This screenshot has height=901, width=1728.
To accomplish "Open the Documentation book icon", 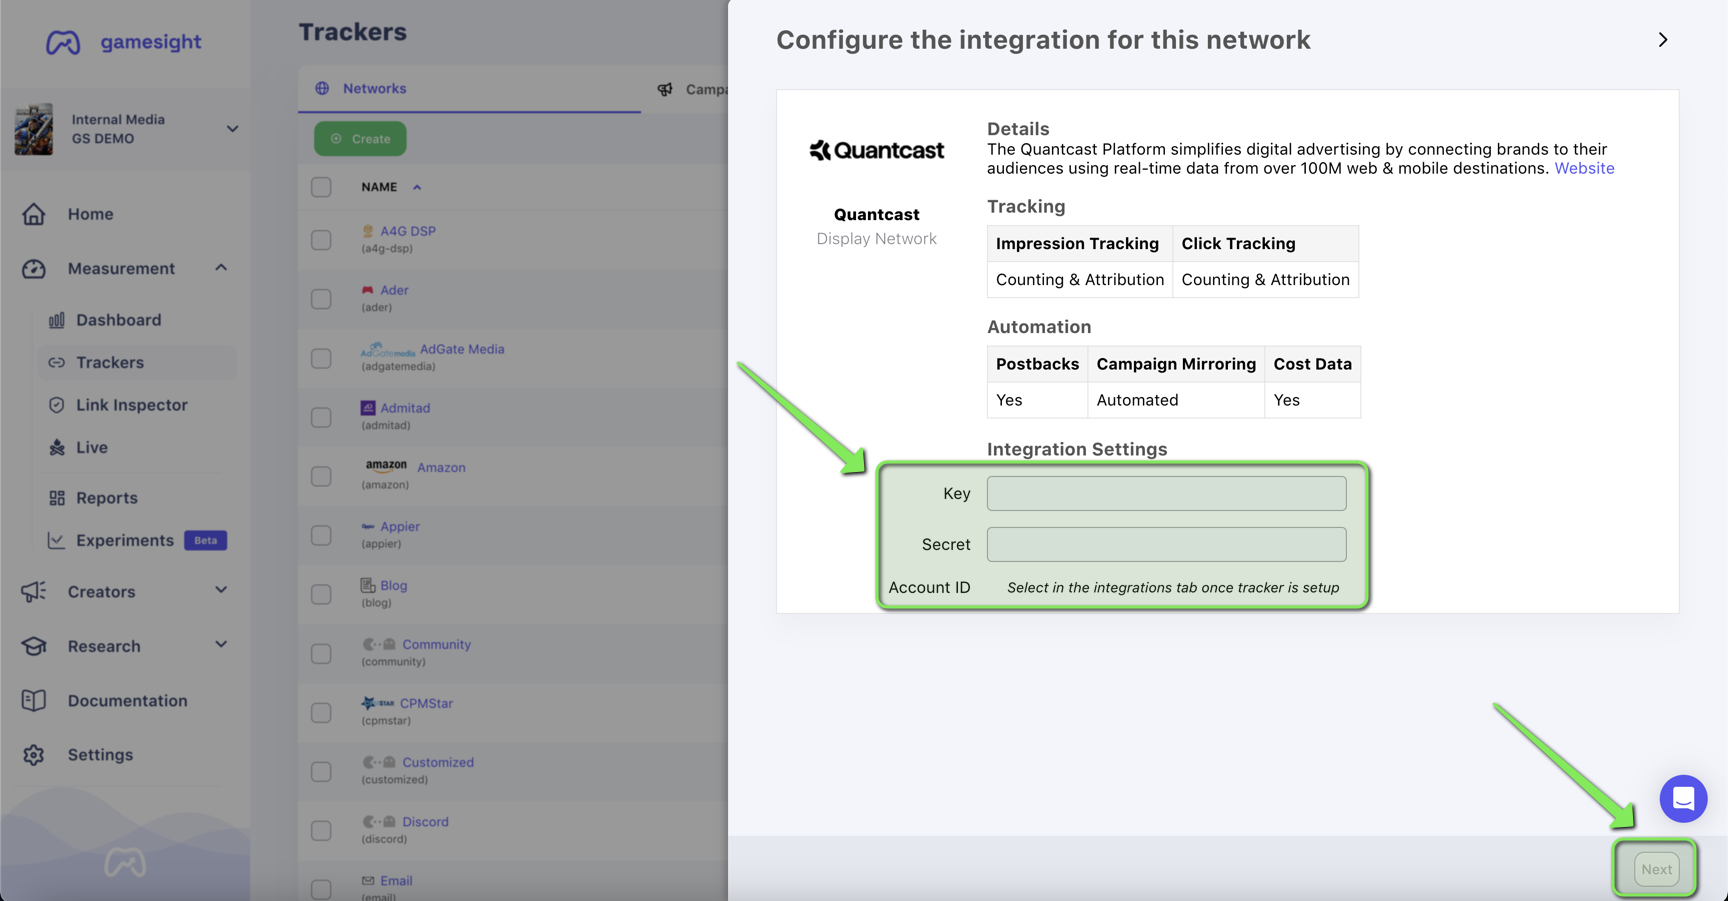I will [x=34, y=701].
